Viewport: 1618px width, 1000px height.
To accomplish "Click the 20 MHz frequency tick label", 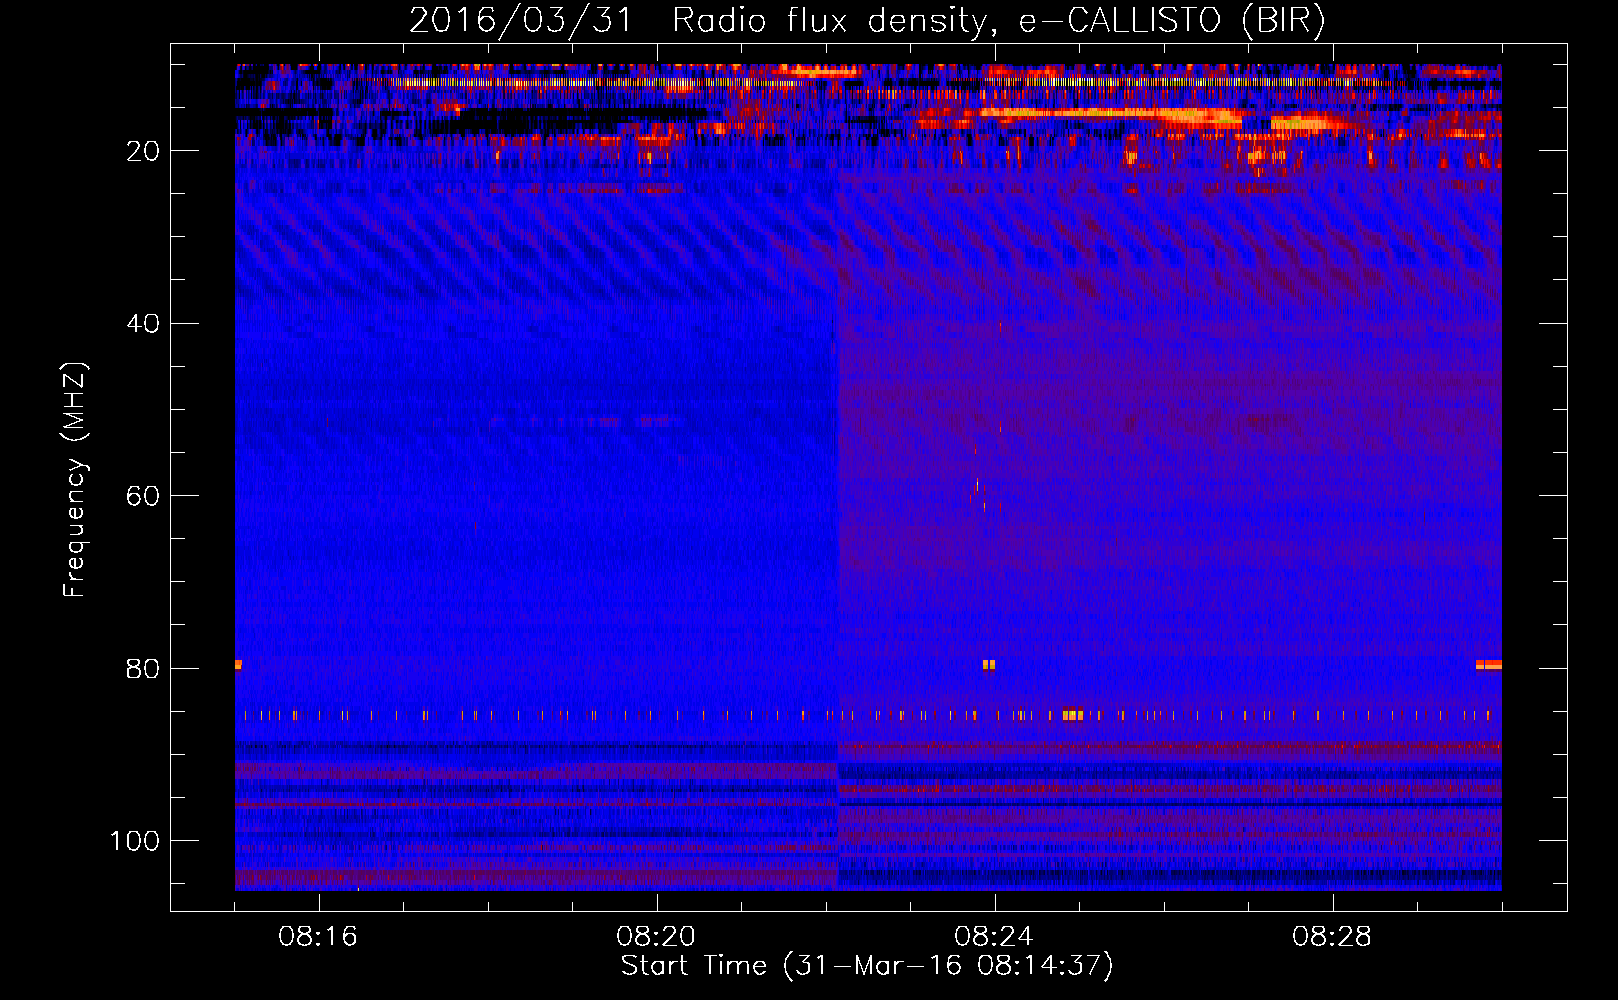I will (x=143, y=151).
